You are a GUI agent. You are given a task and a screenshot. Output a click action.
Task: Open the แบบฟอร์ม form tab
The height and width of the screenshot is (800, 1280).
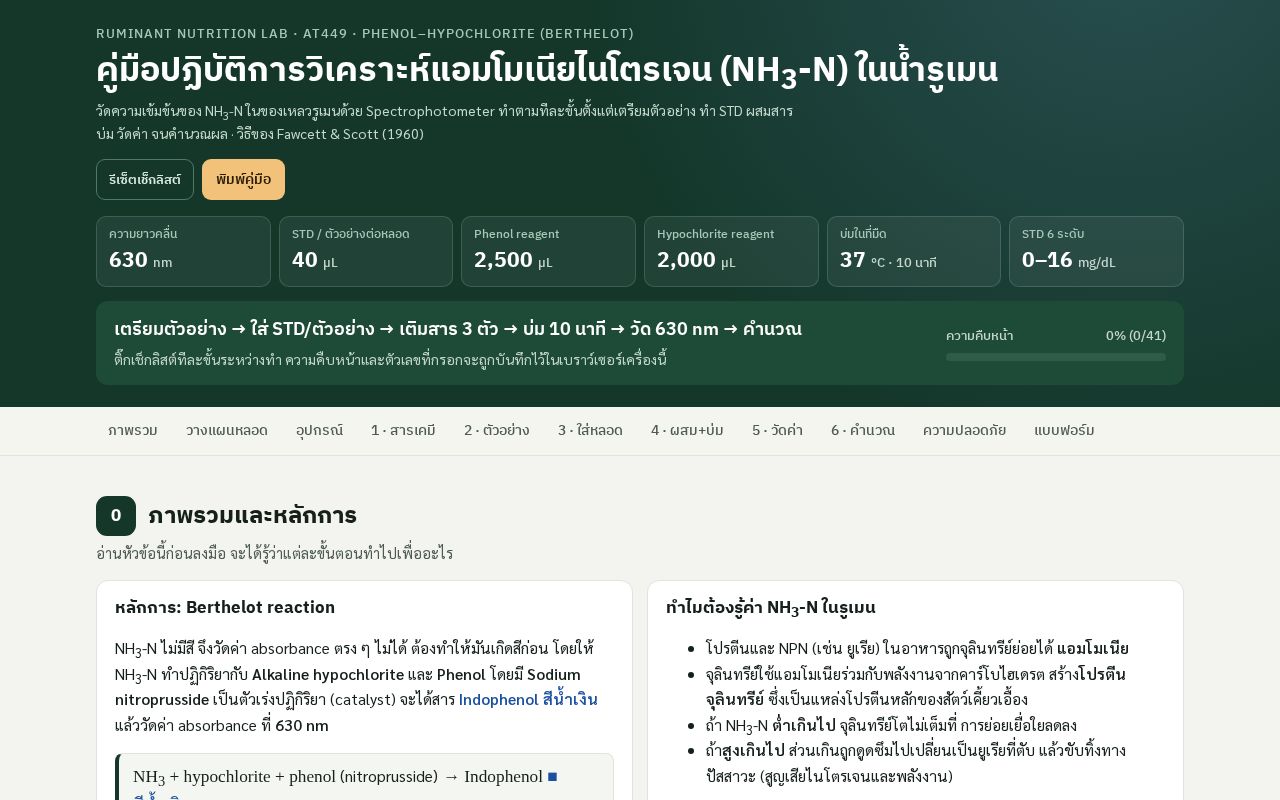click(1064, 430)
